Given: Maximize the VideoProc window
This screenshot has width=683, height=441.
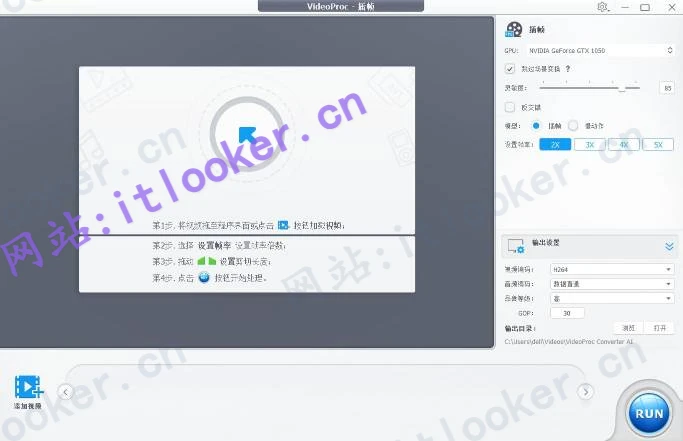Looking at the screenshot, I should 645,7.
